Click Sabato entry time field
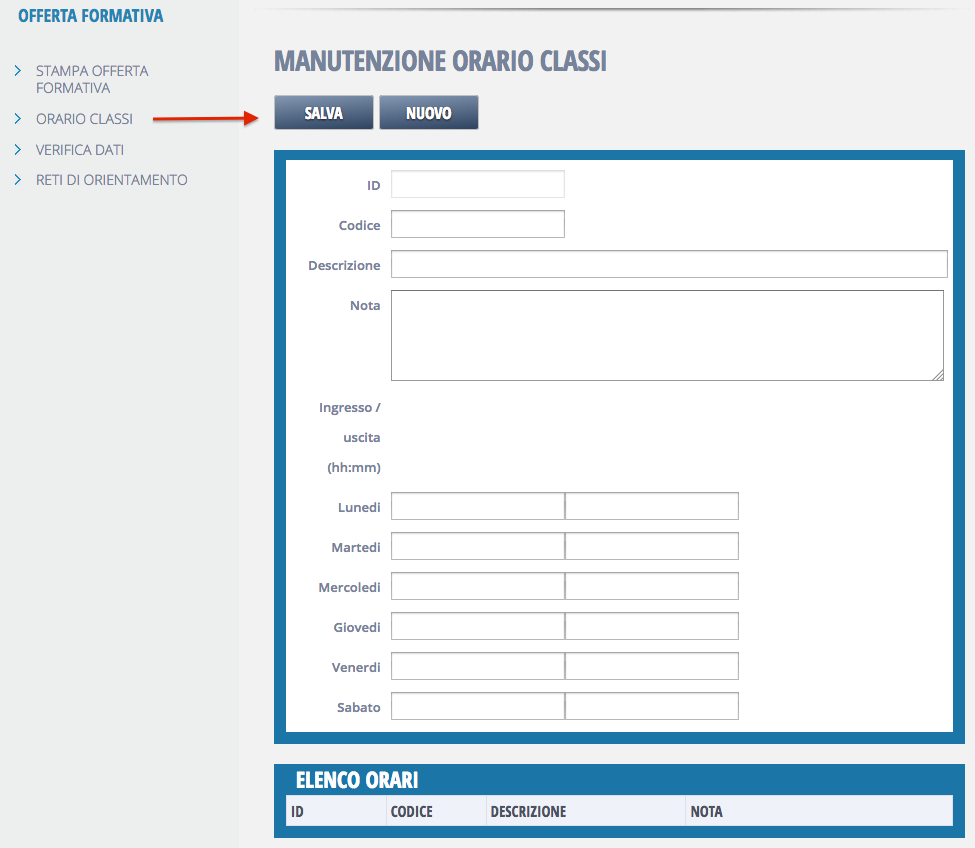This screenshot has height=848, width=975. 477,706
